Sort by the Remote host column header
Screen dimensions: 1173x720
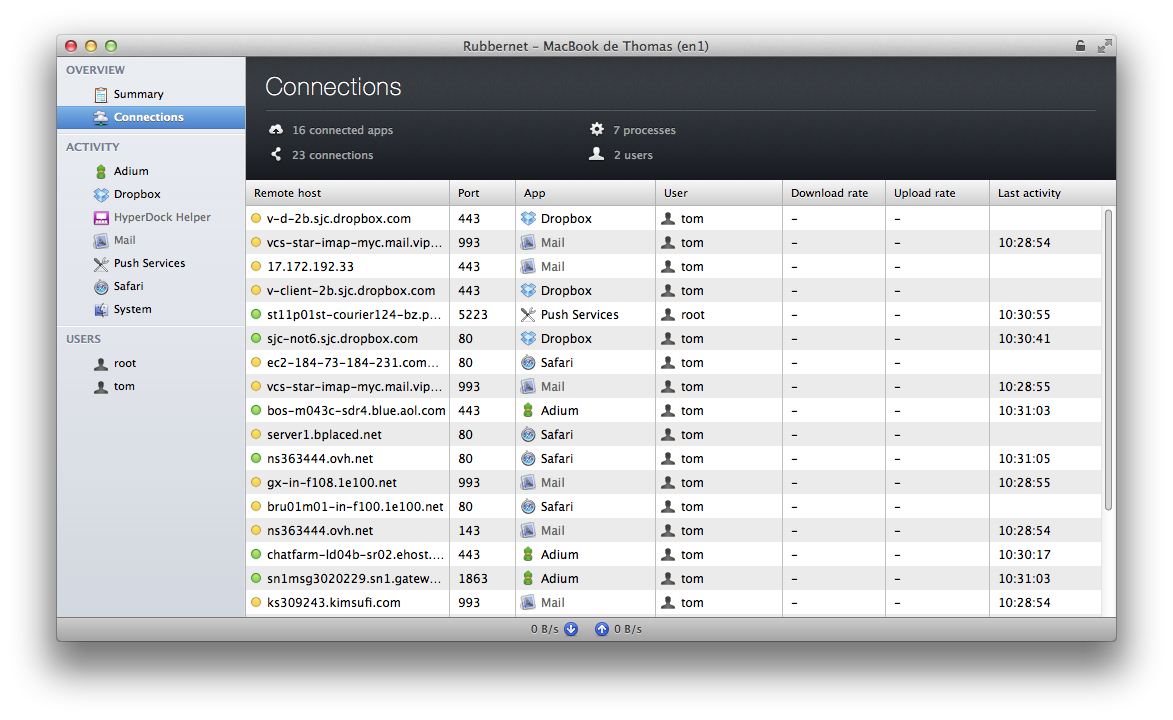tap(348, 193)
